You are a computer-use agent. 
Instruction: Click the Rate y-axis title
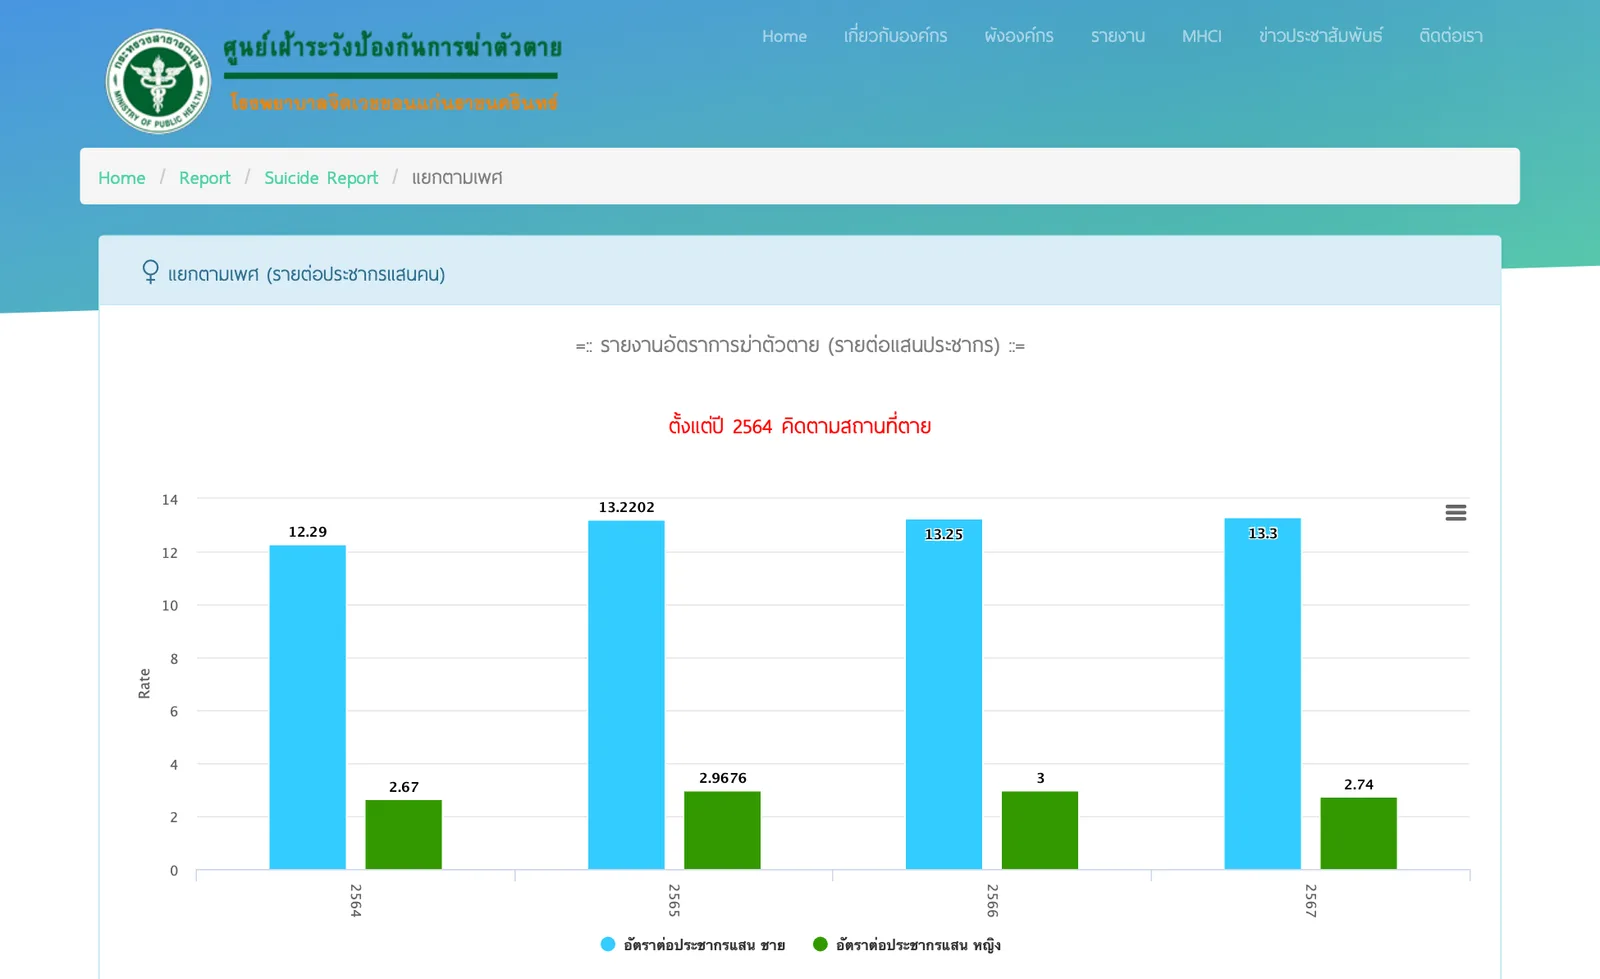point(144,684)
